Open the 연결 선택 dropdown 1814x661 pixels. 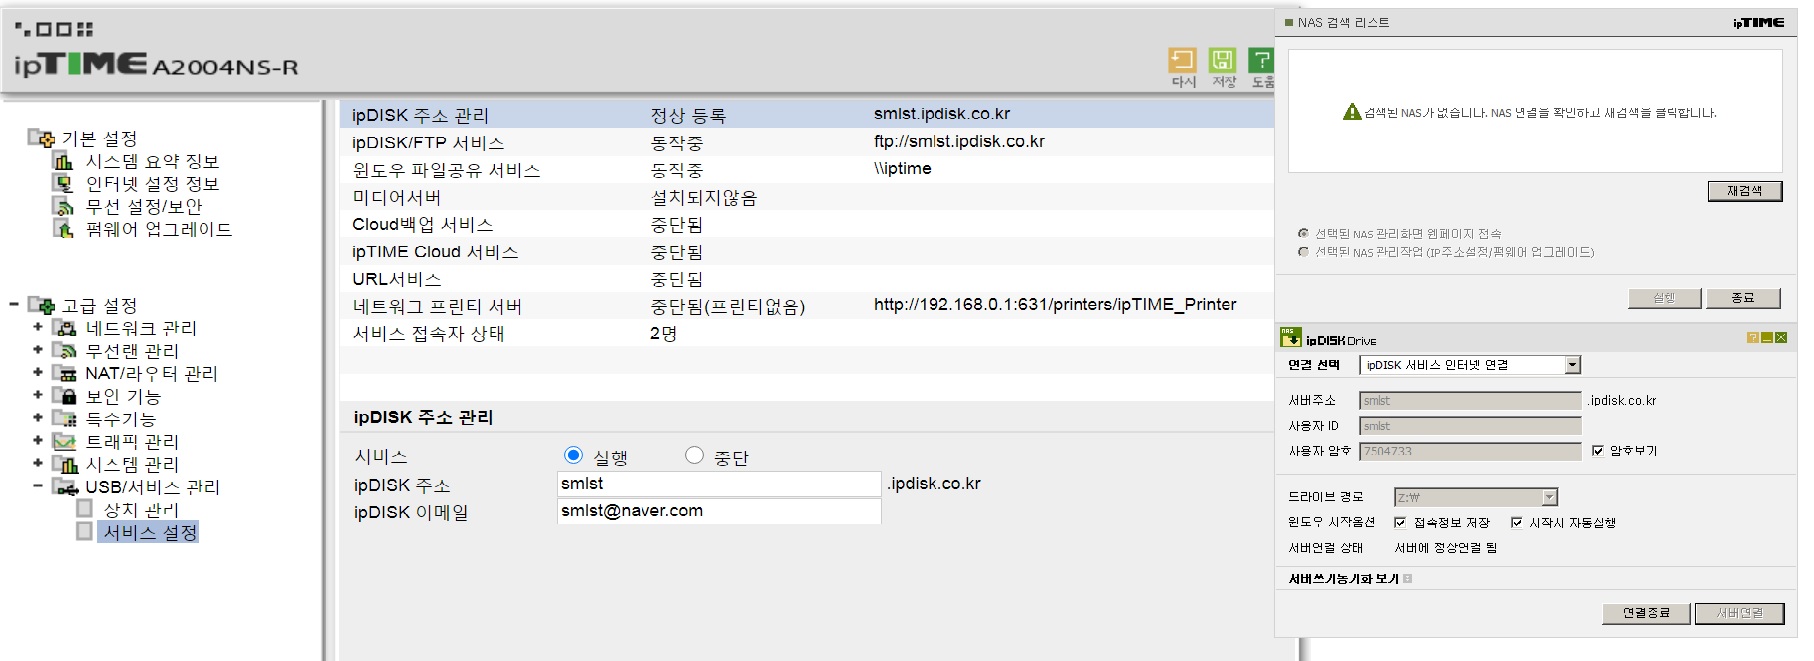pos(1573,365)
